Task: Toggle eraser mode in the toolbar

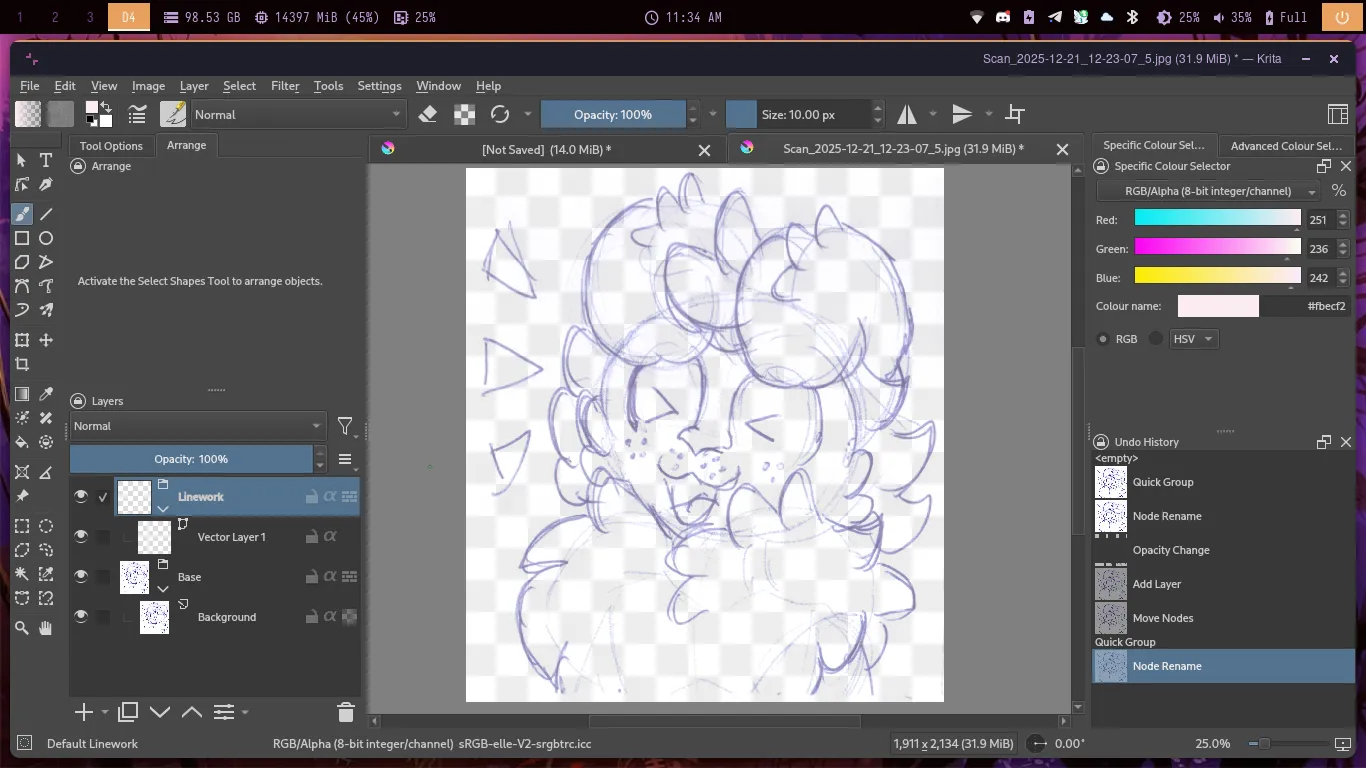Action: (x=428, y=115)
